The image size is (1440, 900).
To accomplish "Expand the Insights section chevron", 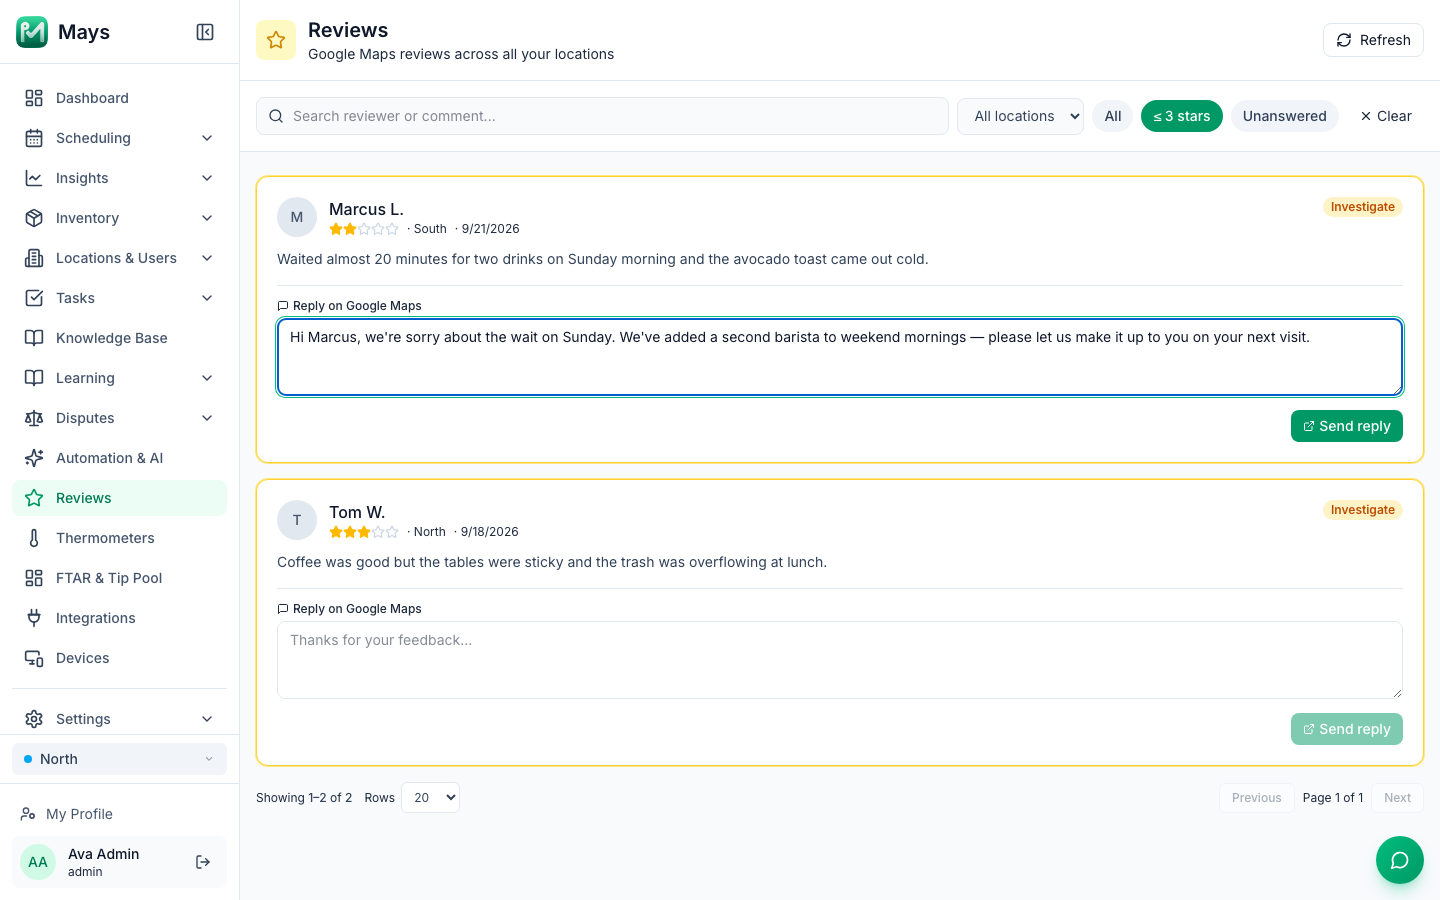I will tap(207, 178).
